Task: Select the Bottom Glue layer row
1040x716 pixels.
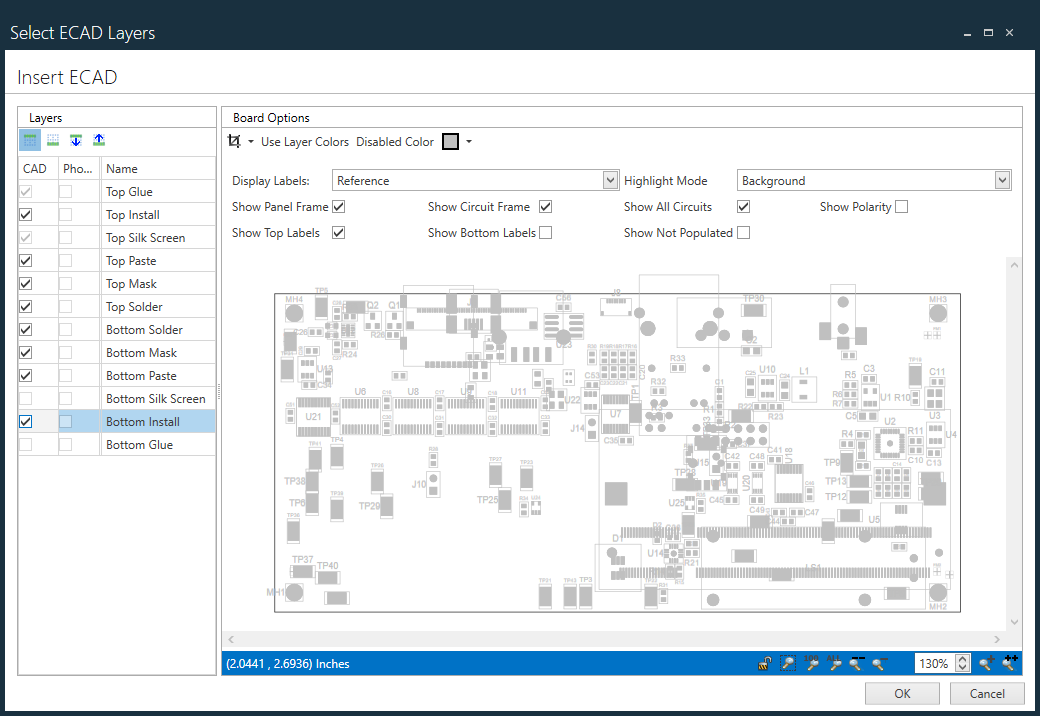Action: point(138,444)
